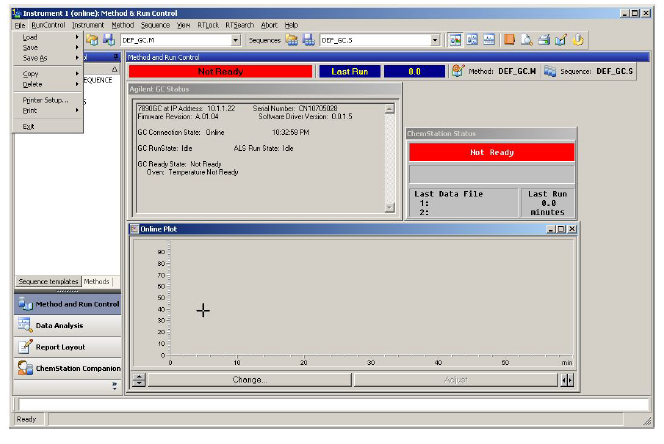The image size is (664, 444).
Task: Click the navigation pane overflow chevron
Action: pos(114,386)
